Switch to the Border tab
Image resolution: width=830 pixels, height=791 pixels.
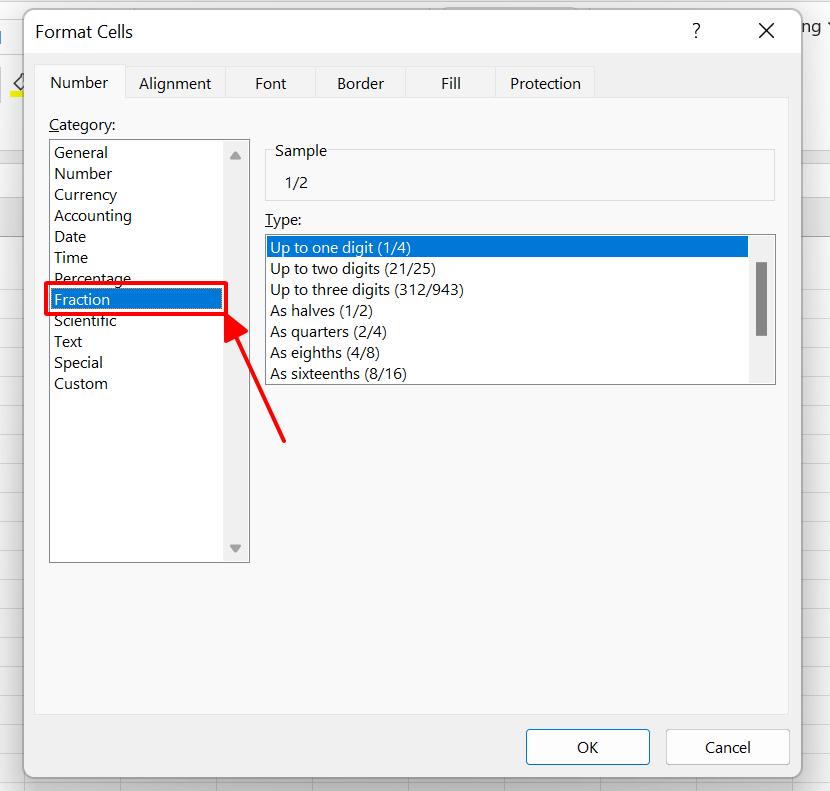pos(360,84)
